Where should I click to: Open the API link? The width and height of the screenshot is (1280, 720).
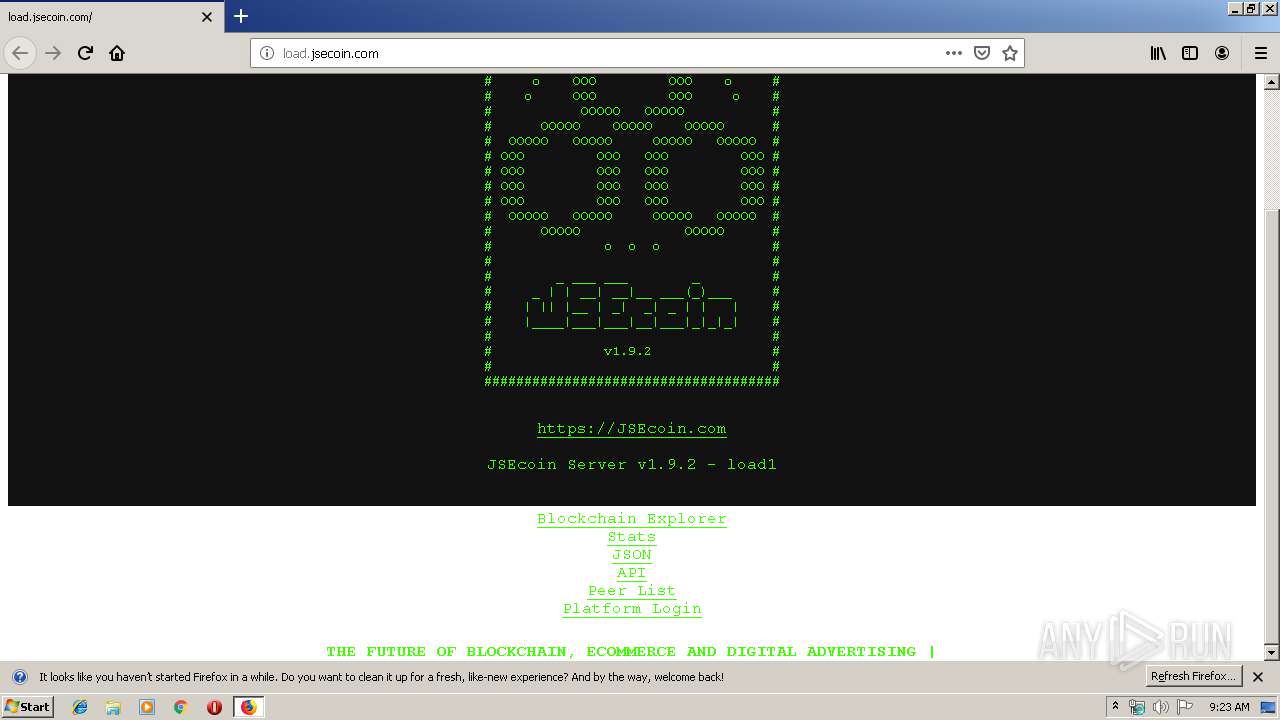(632, 572)
